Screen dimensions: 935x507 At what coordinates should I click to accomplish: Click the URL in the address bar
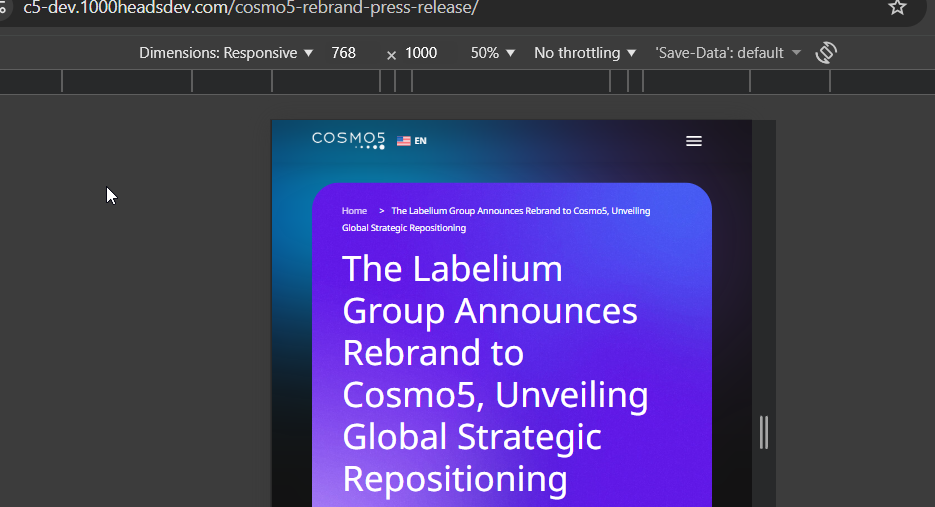click(x=250, y=8)
